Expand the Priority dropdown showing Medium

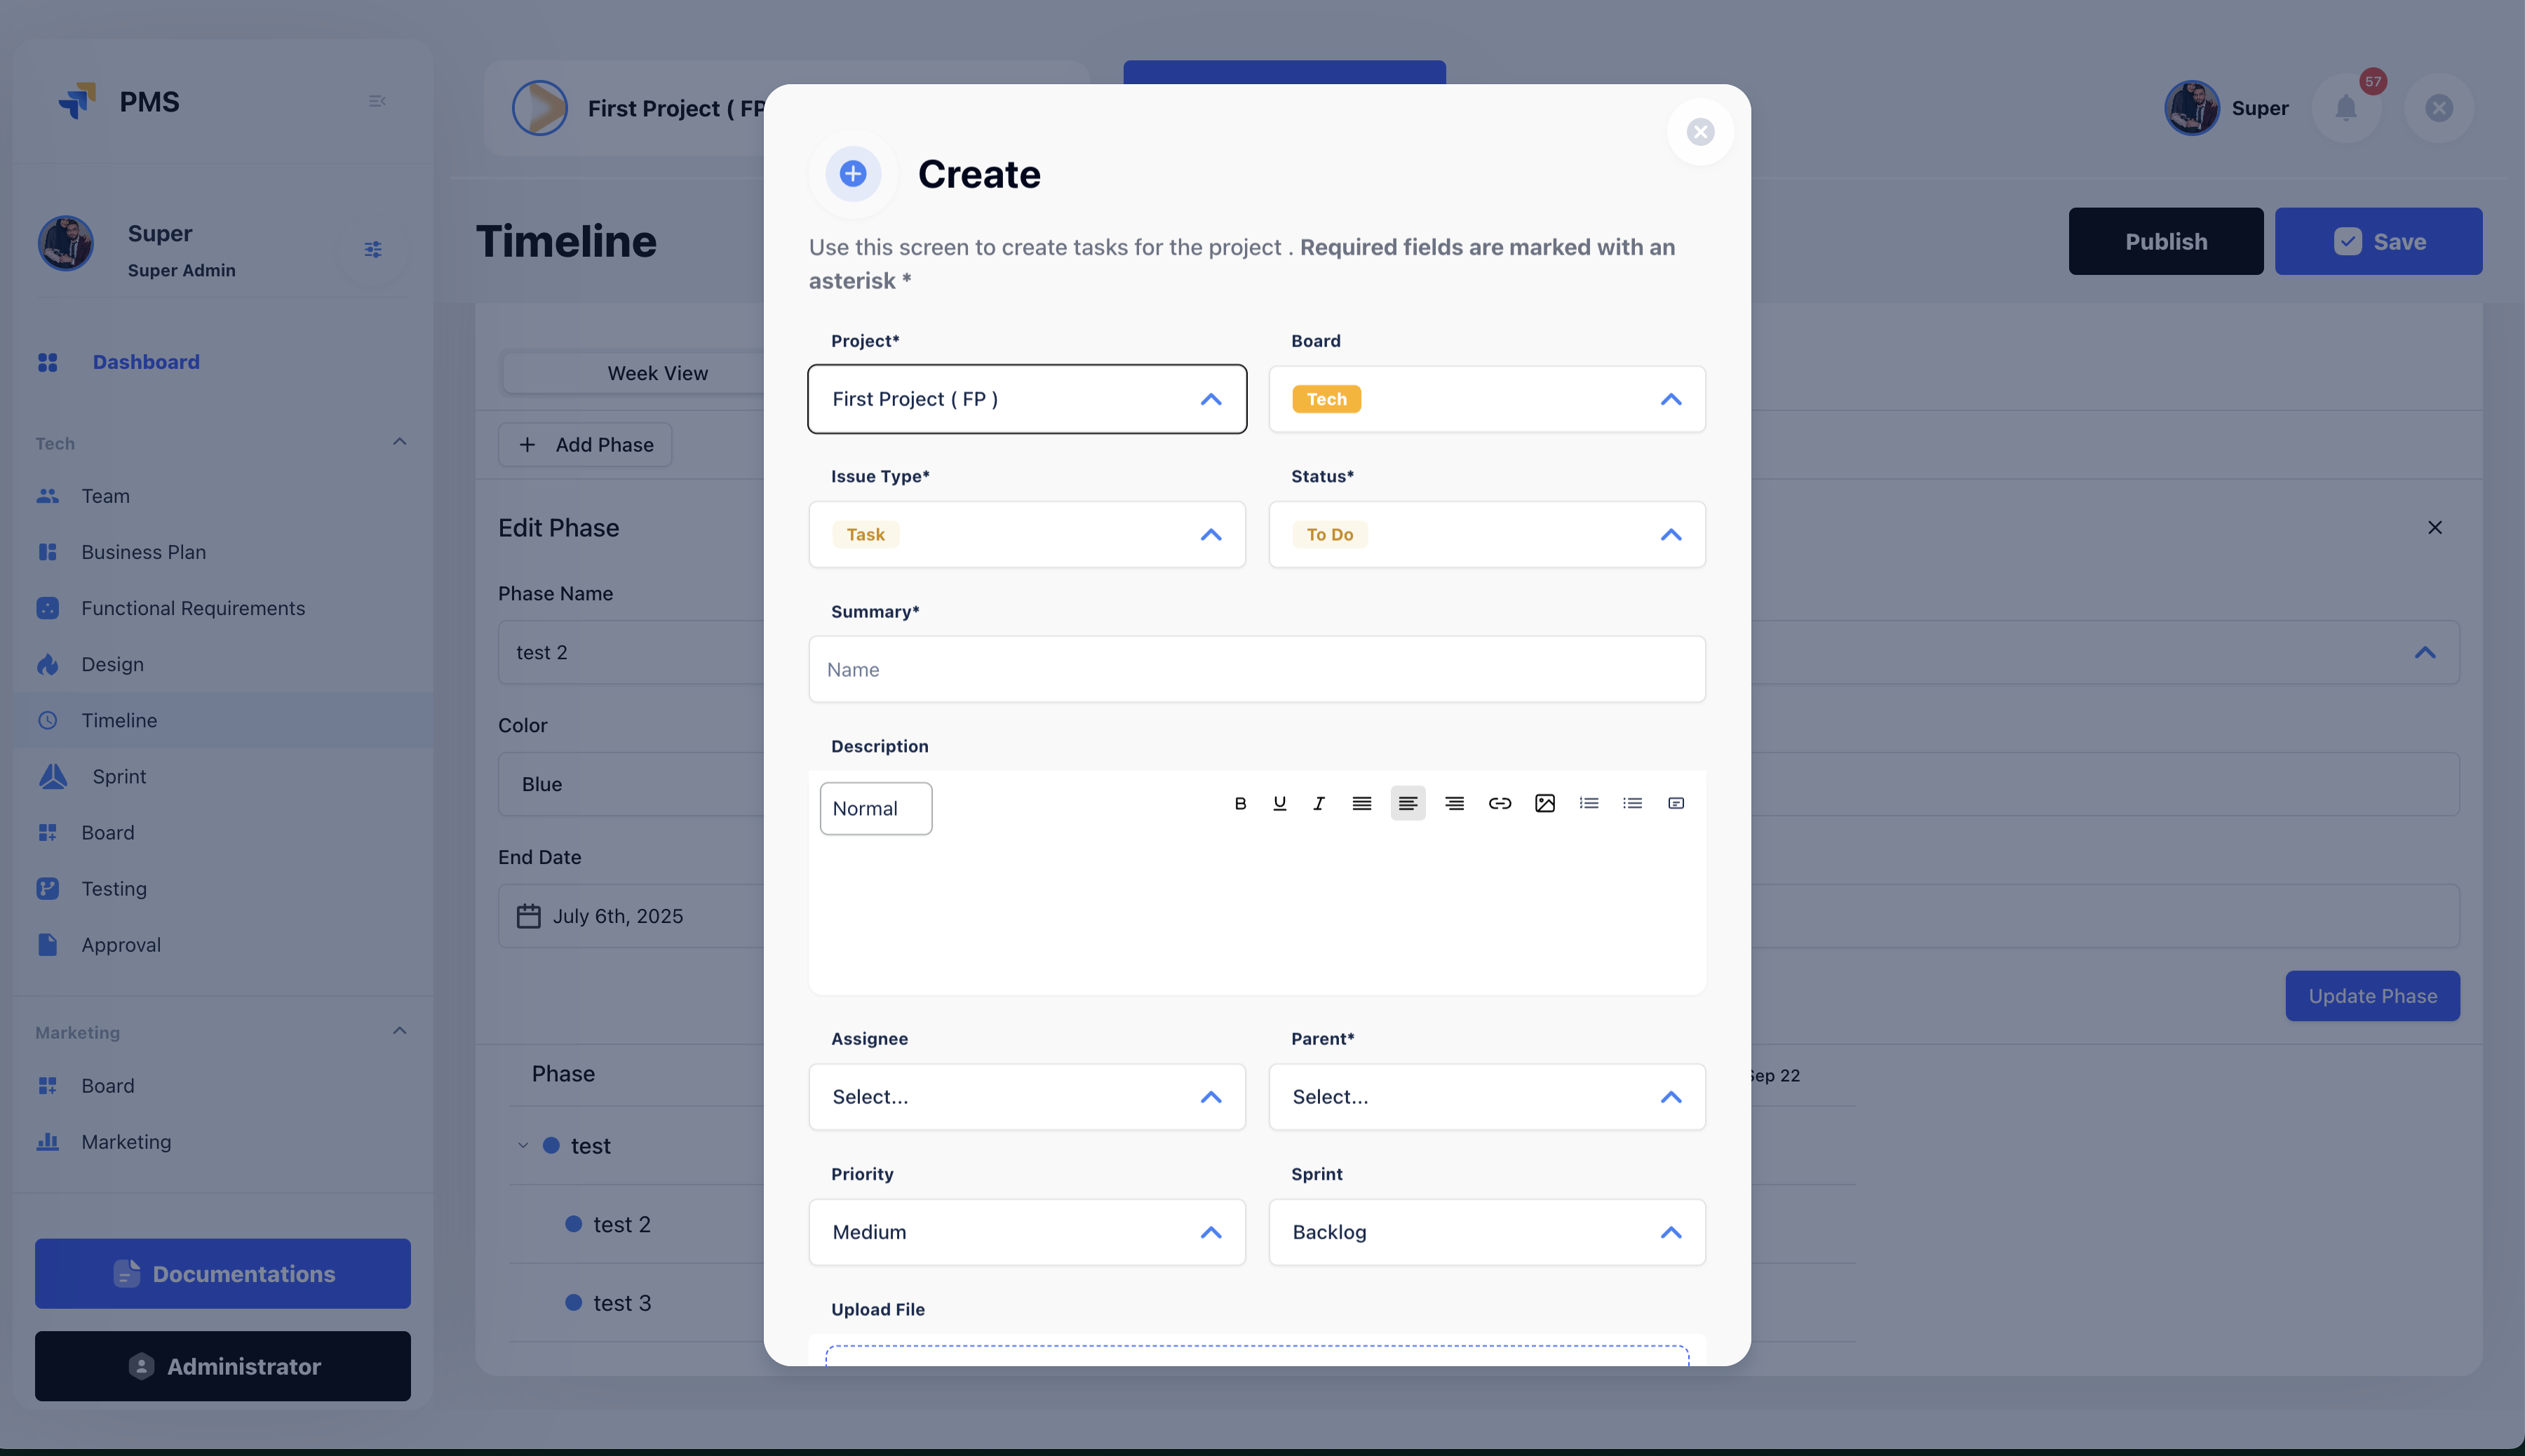pyautogui.click(x=1026, y=1232)
